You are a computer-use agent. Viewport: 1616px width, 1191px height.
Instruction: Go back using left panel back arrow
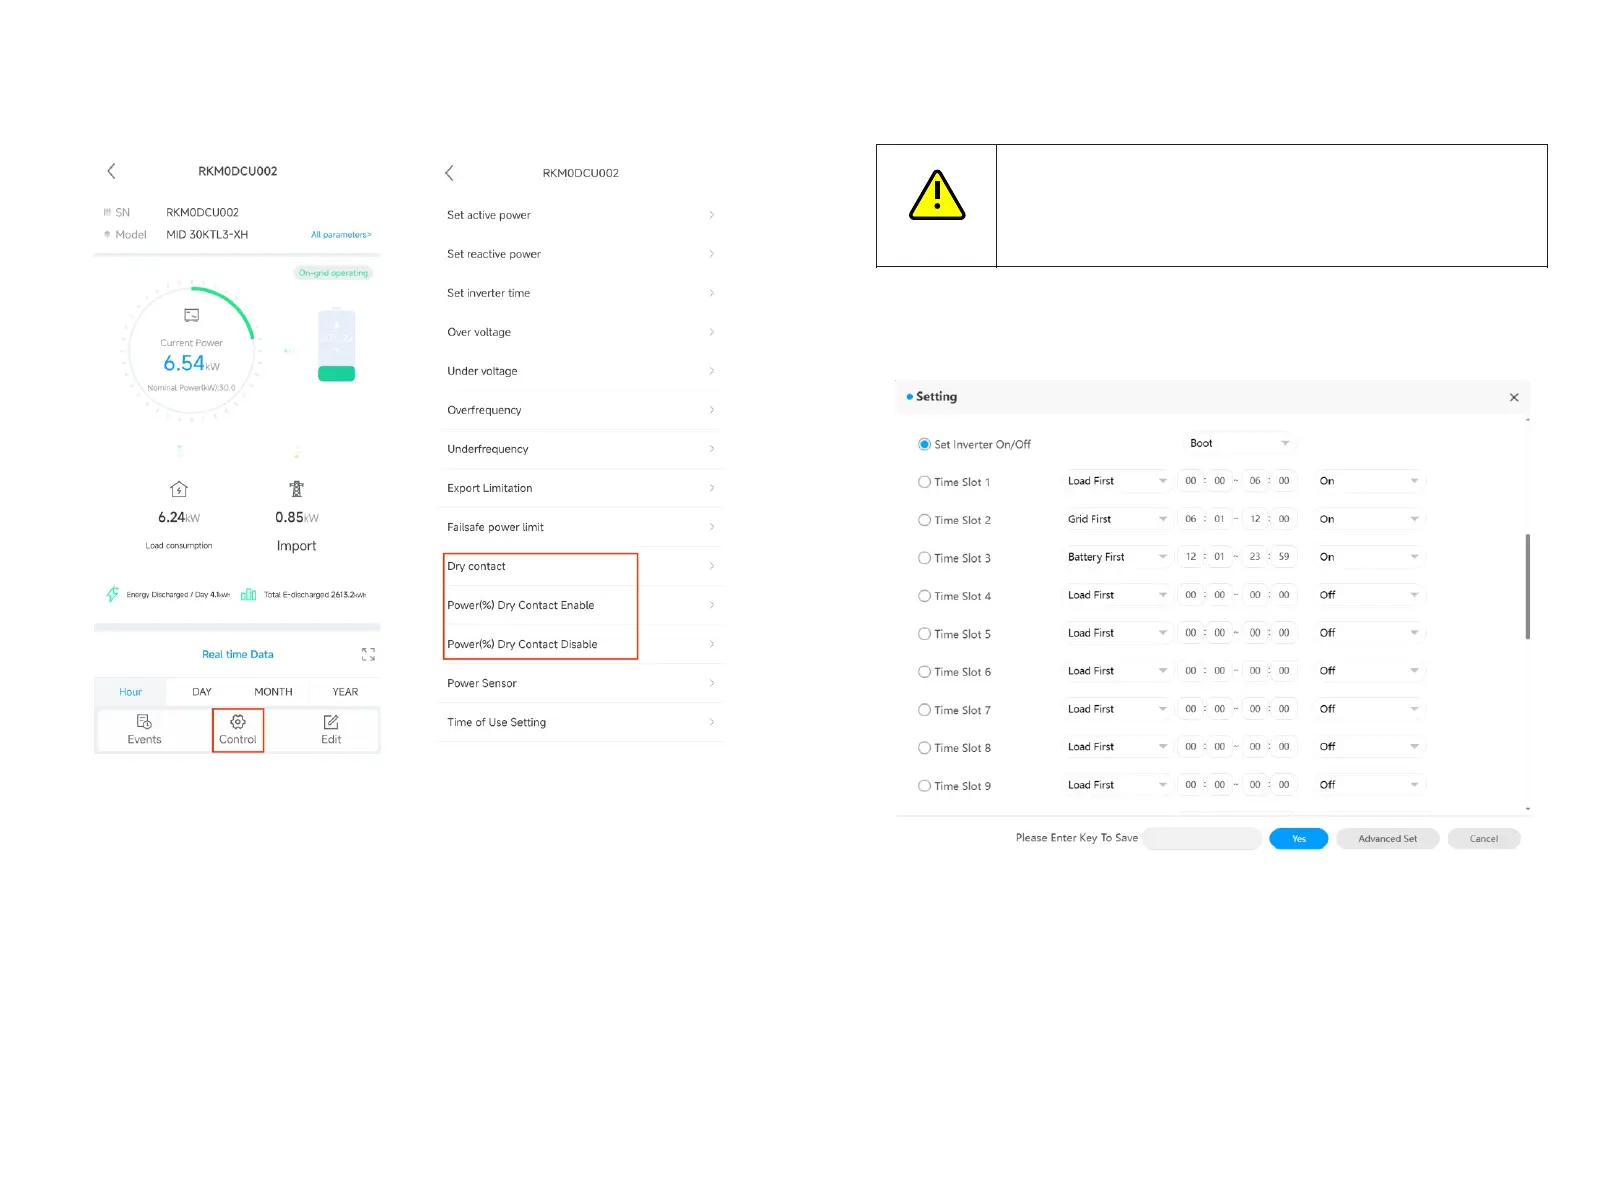pyautogui.click(x=112, y=171)
